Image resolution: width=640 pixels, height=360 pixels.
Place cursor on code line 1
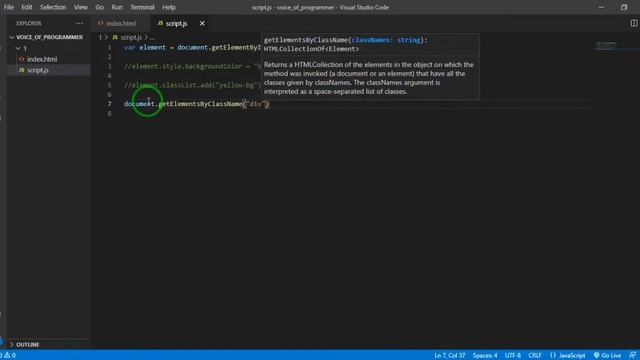(x=192, y=47)
